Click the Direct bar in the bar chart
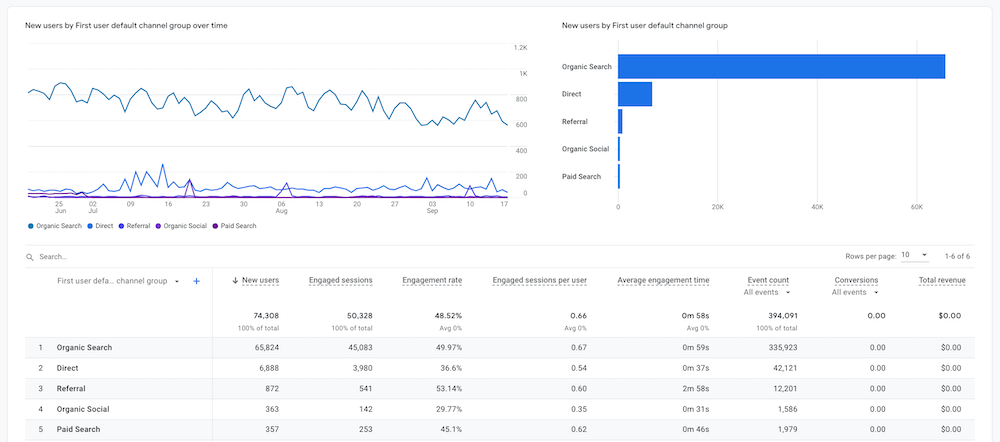This screenshot has width=1000, height=442. 635,94
